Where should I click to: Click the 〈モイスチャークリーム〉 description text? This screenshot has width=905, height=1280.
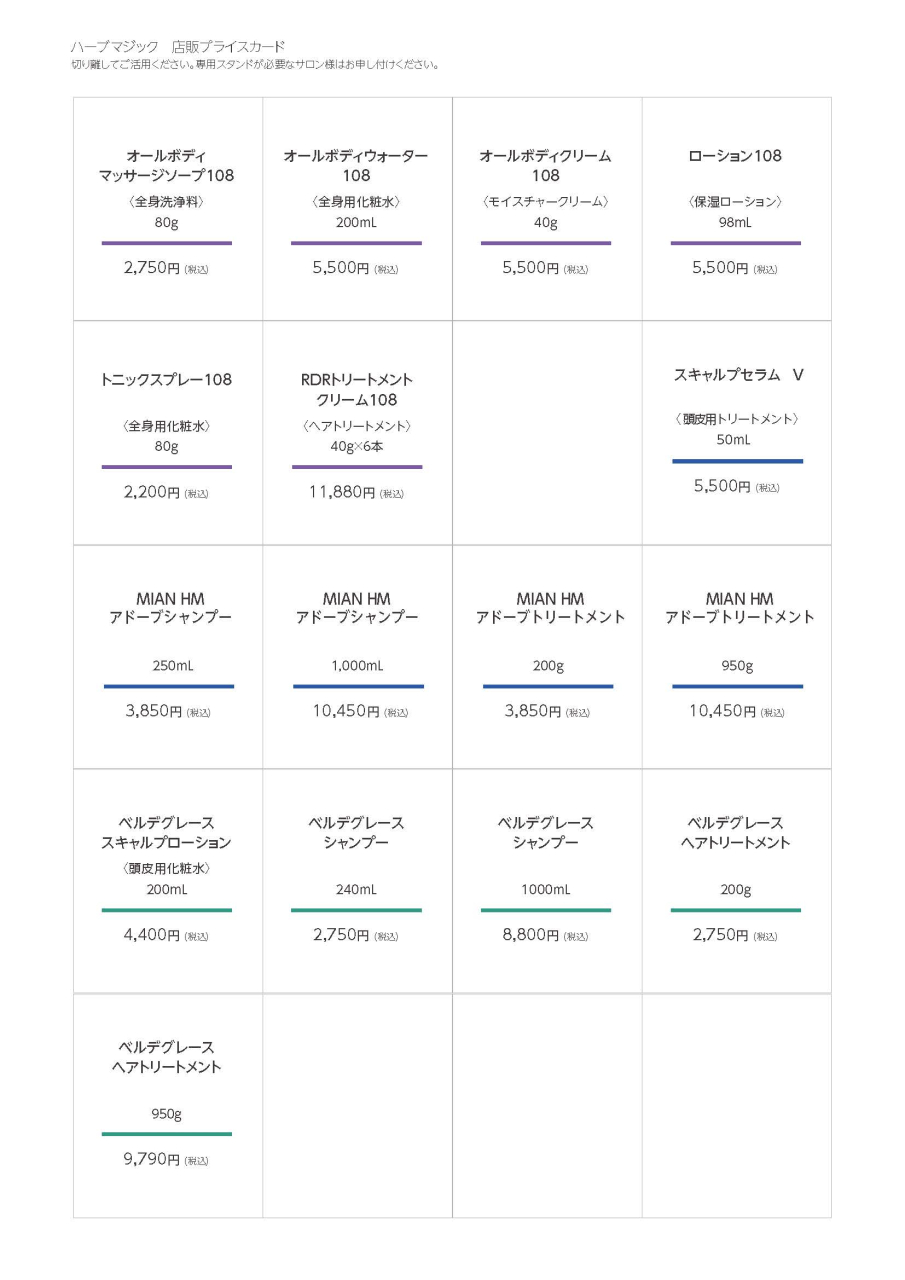[x=545, y=202]
